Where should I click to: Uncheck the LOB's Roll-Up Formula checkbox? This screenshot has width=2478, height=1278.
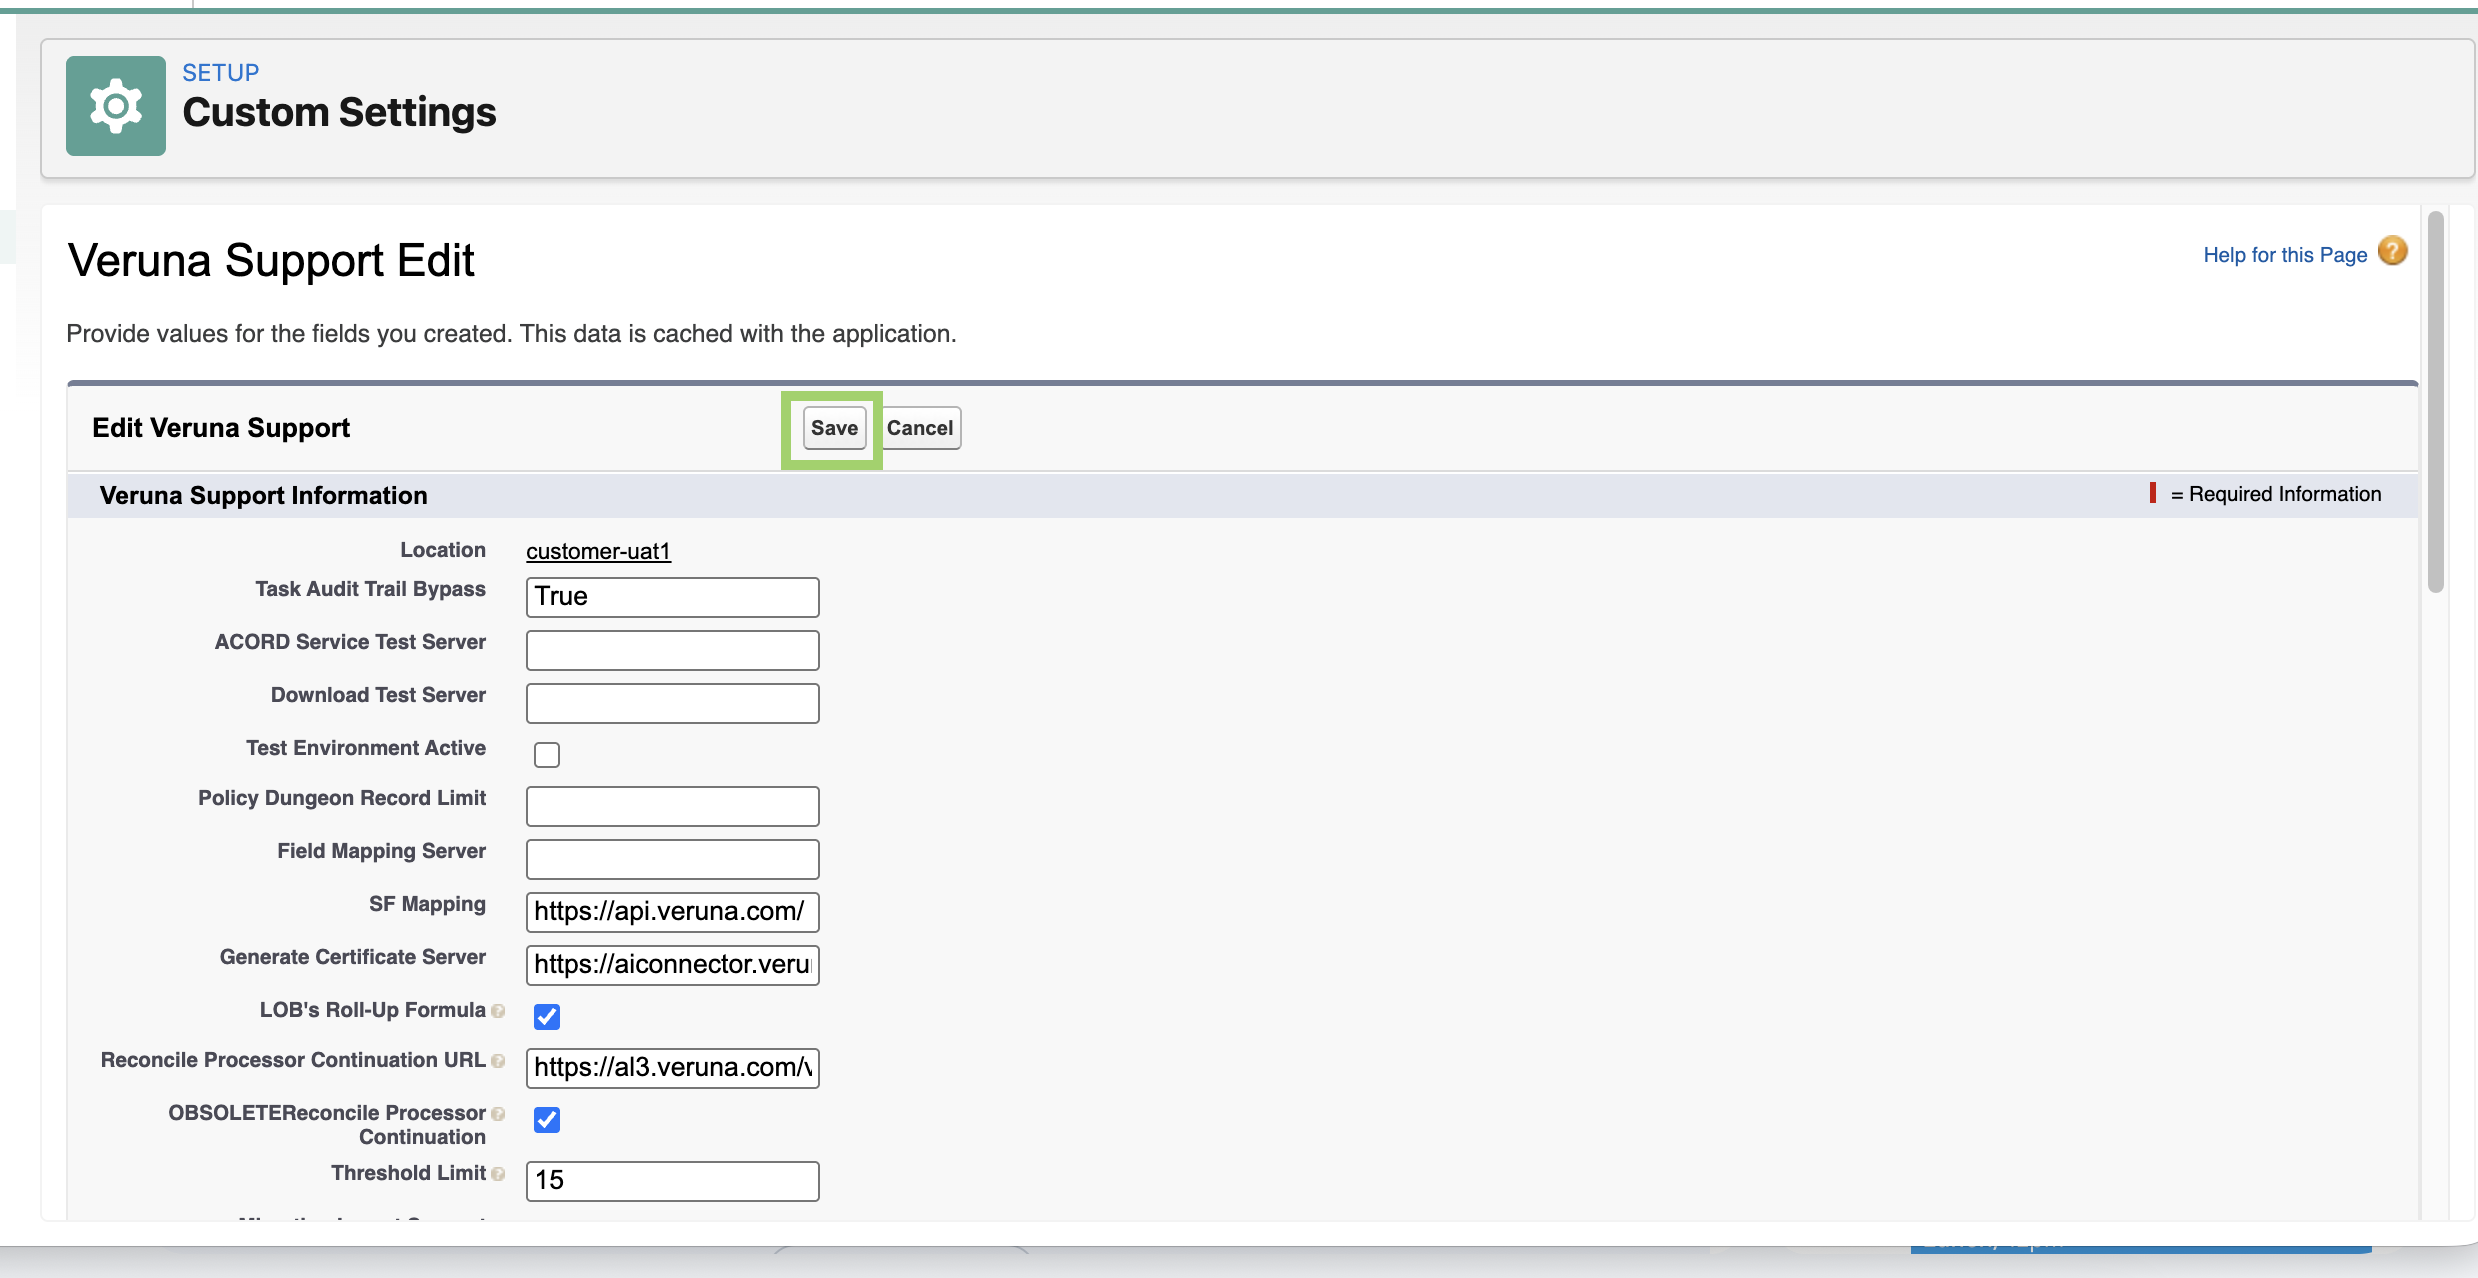547,1016
